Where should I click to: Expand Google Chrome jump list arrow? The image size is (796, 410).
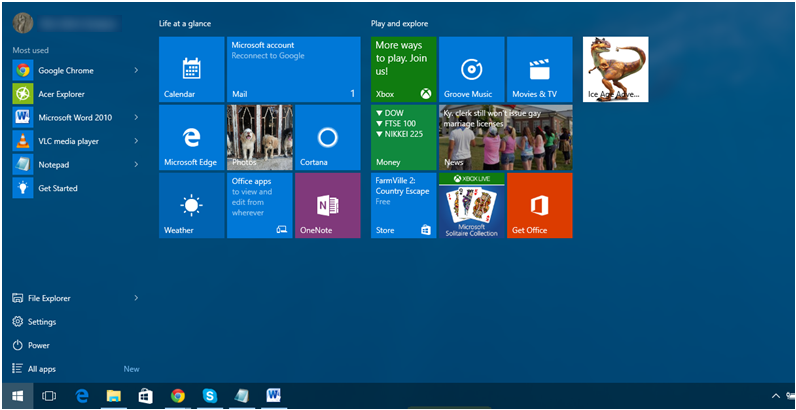(136, 71)
